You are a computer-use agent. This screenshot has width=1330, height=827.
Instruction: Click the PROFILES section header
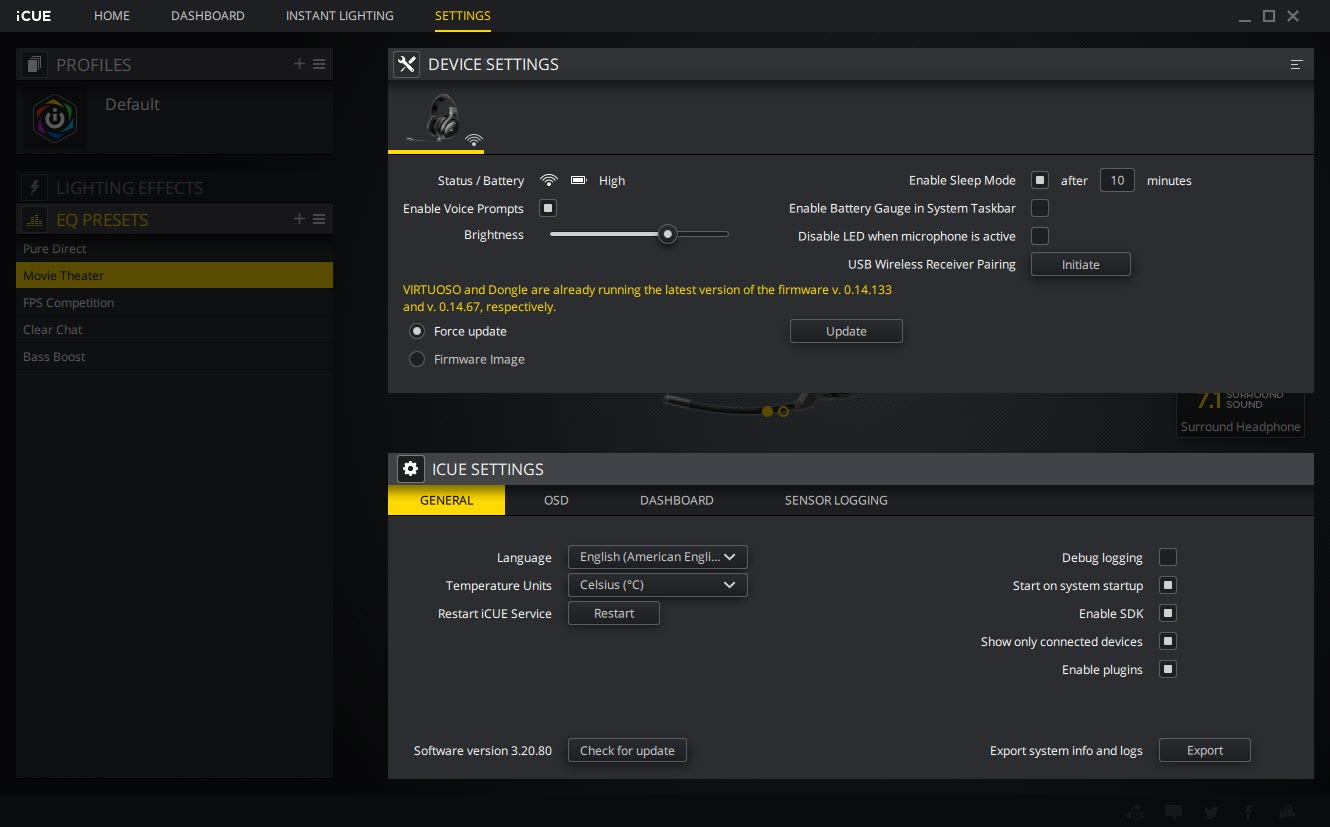[x=93, y=65]
